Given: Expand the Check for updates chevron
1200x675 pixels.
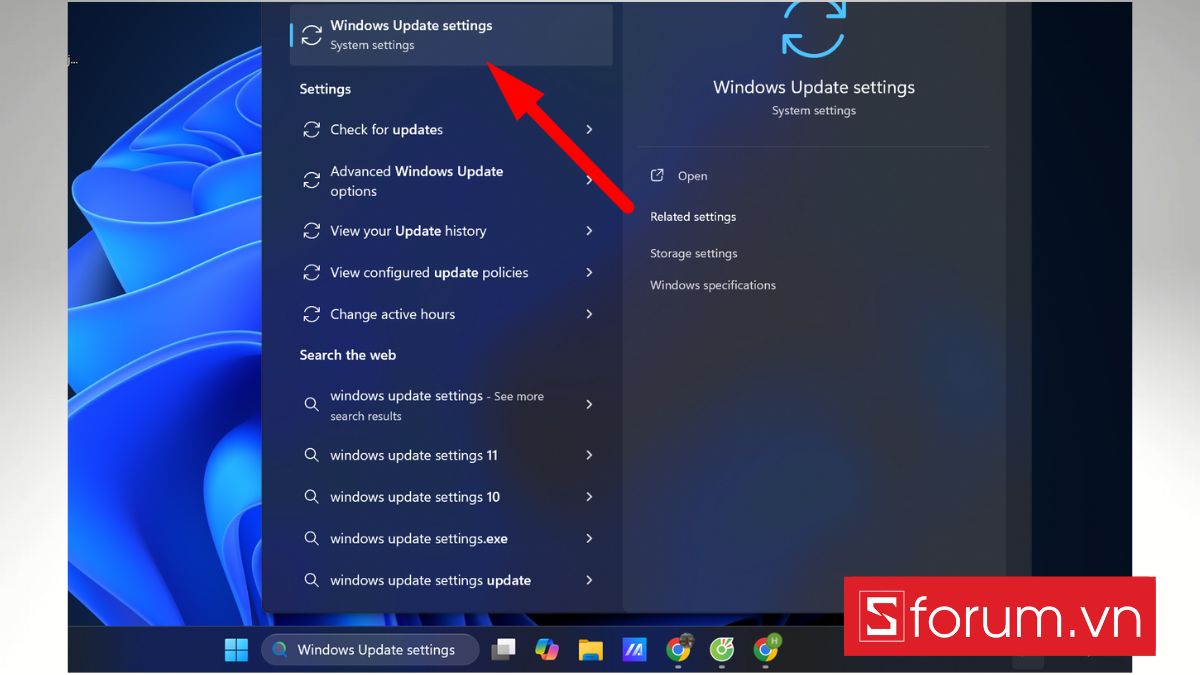Looking at the screenshot, I should pos(589,130).
